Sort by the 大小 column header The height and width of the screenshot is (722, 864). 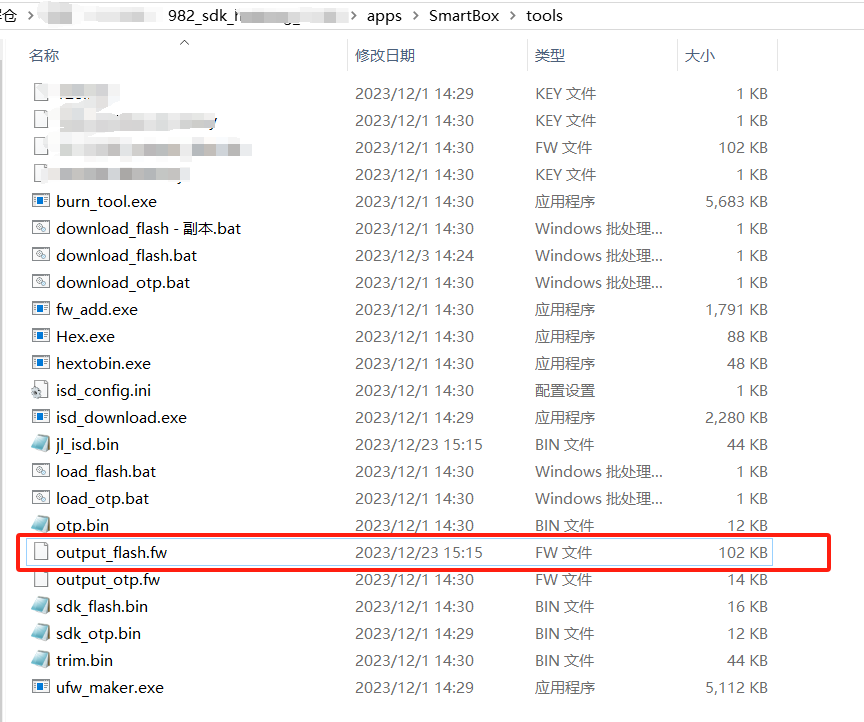700,55
